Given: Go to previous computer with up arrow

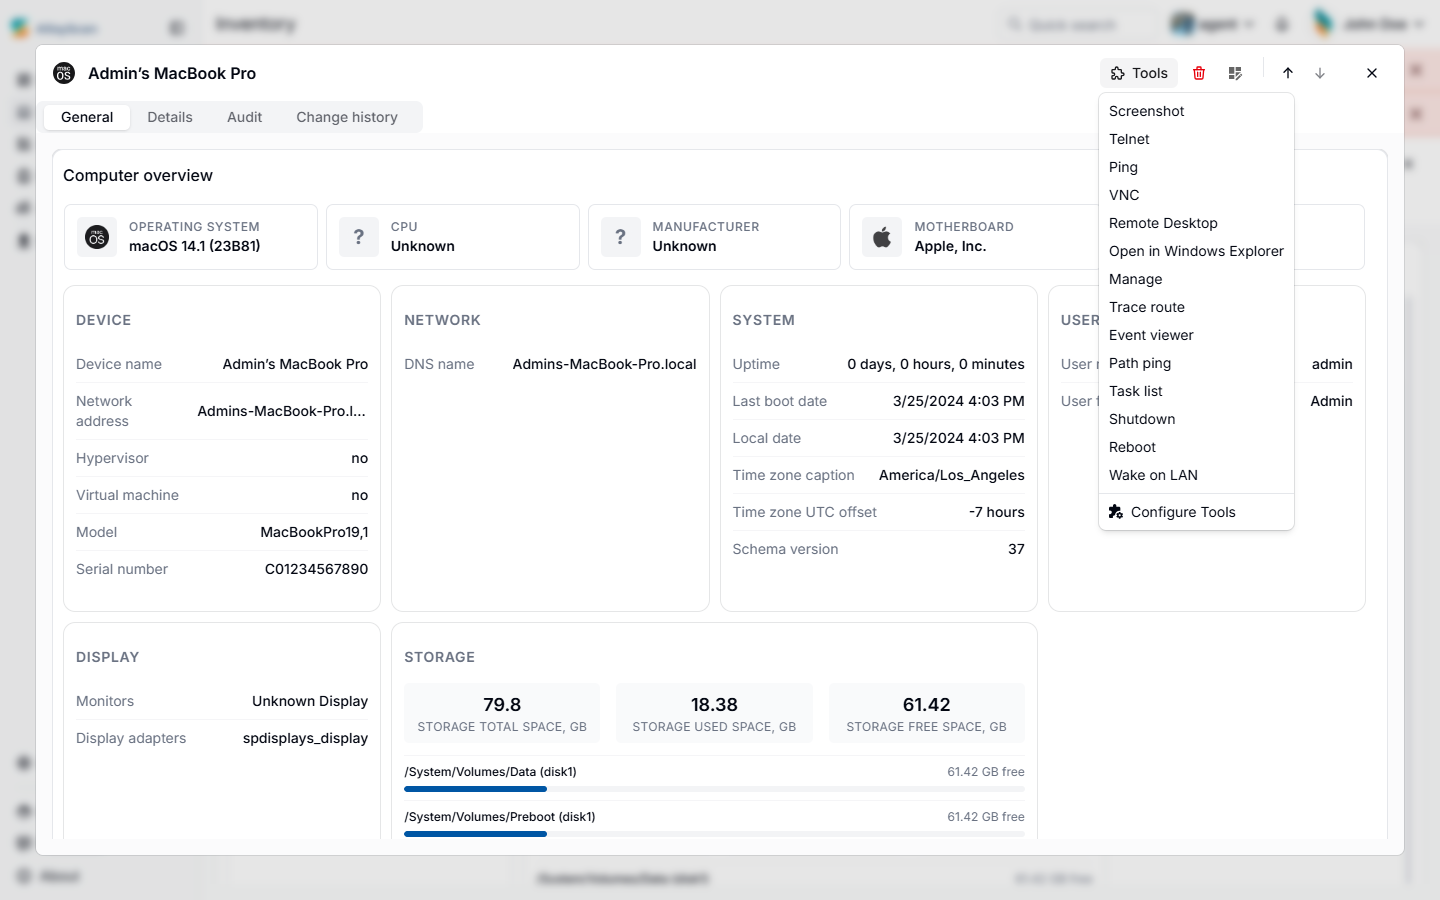Looking at the screenshot, I should click(1288, 73).
